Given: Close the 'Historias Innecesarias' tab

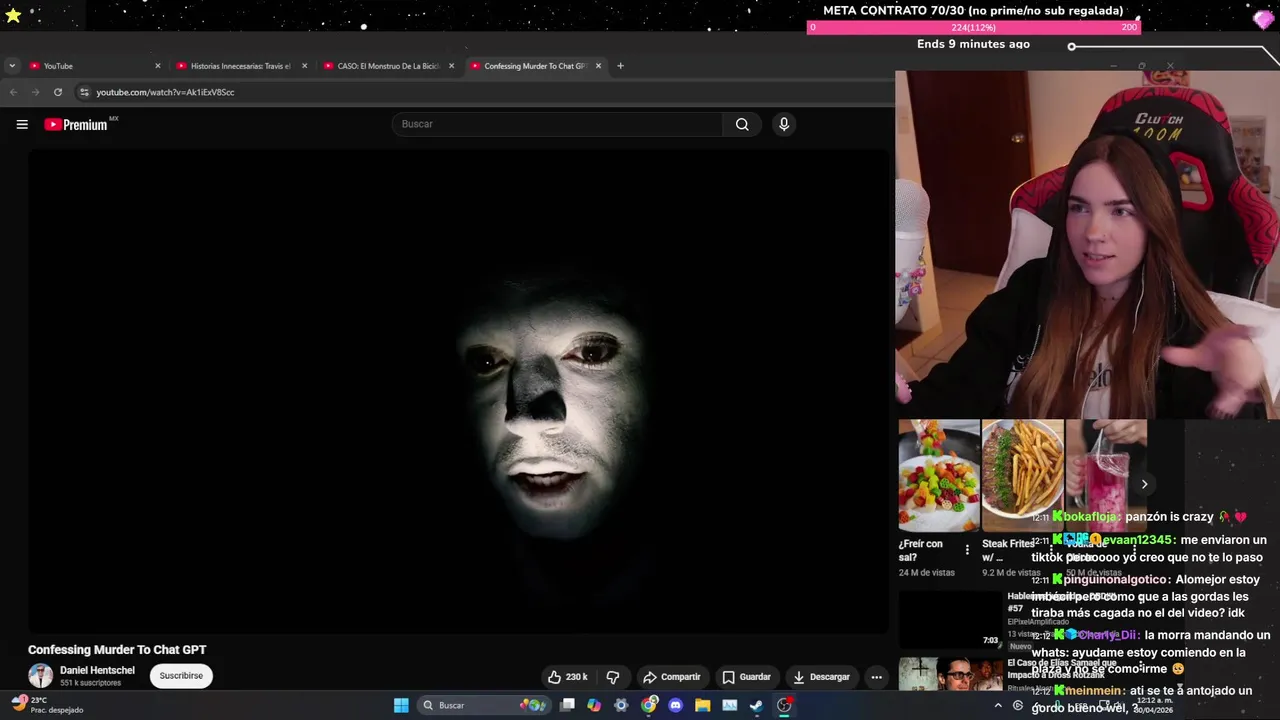Looking at the screenshot, I should pos(304,66).
